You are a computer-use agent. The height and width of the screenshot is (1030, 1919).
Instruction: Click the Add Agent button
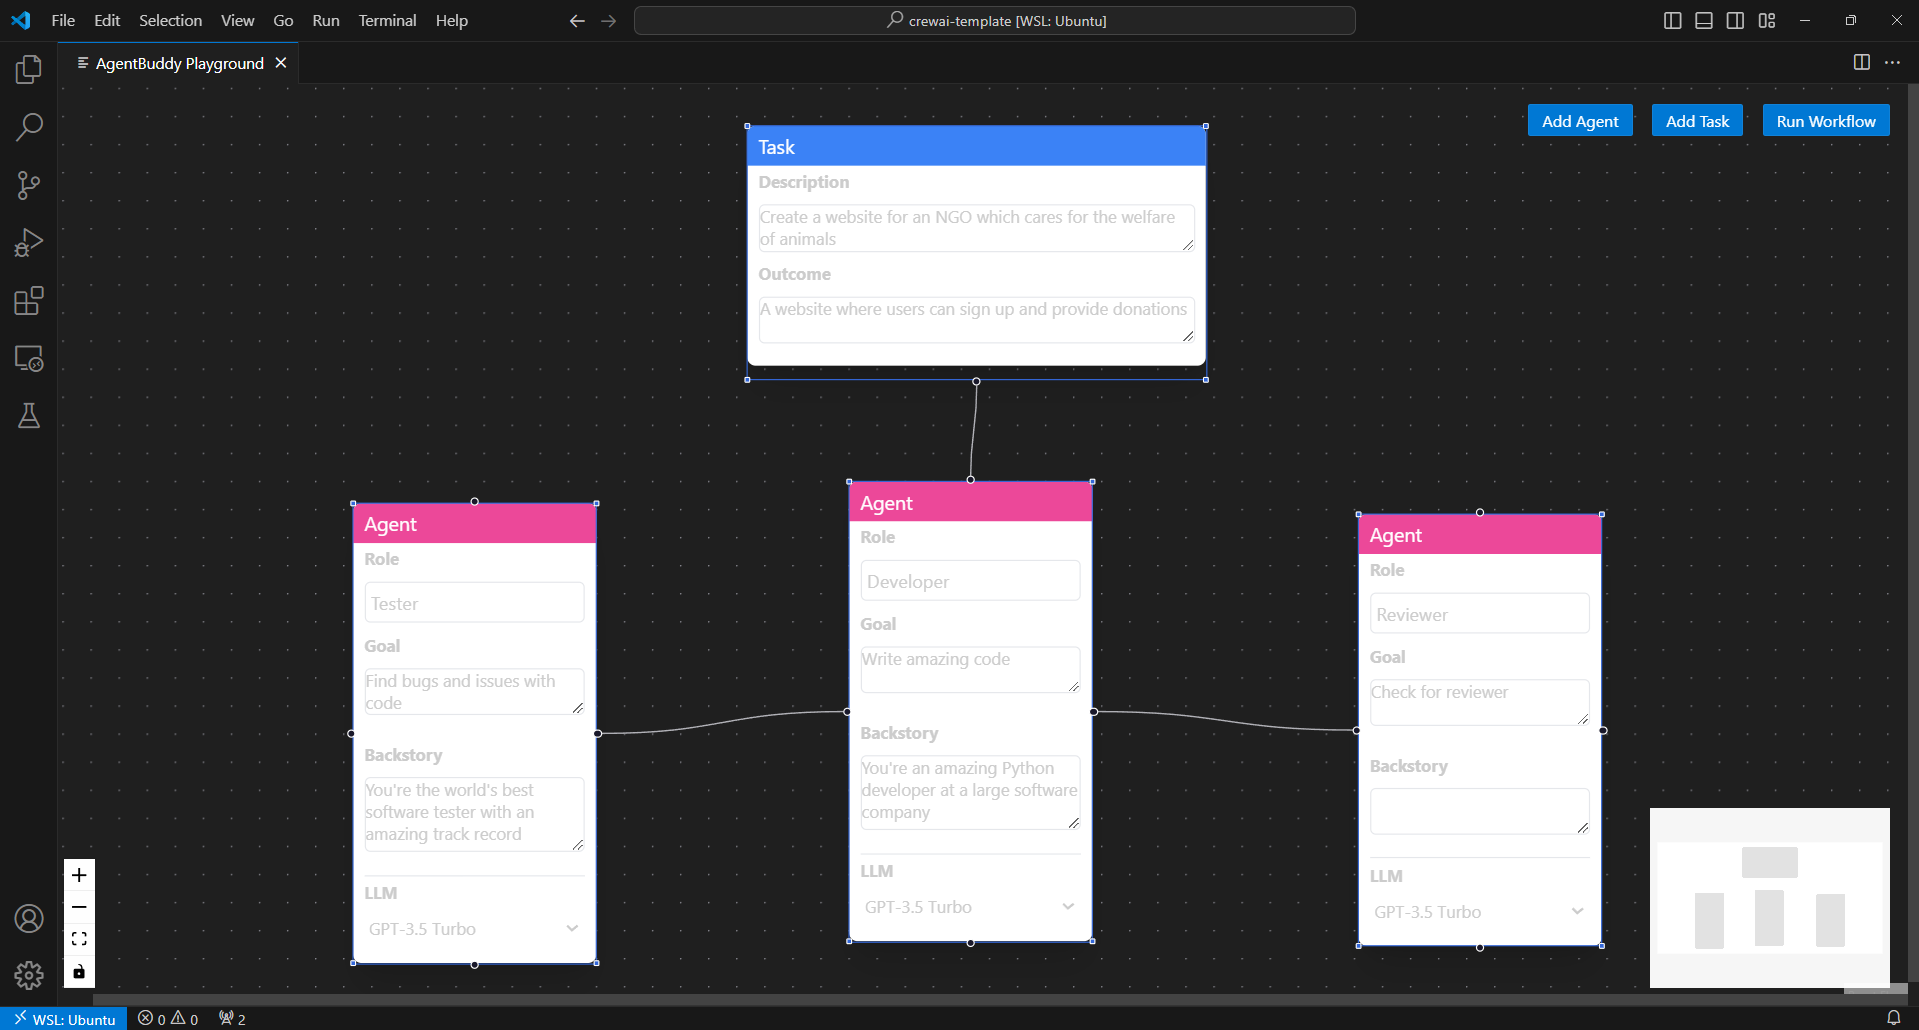coord(1580,121)
